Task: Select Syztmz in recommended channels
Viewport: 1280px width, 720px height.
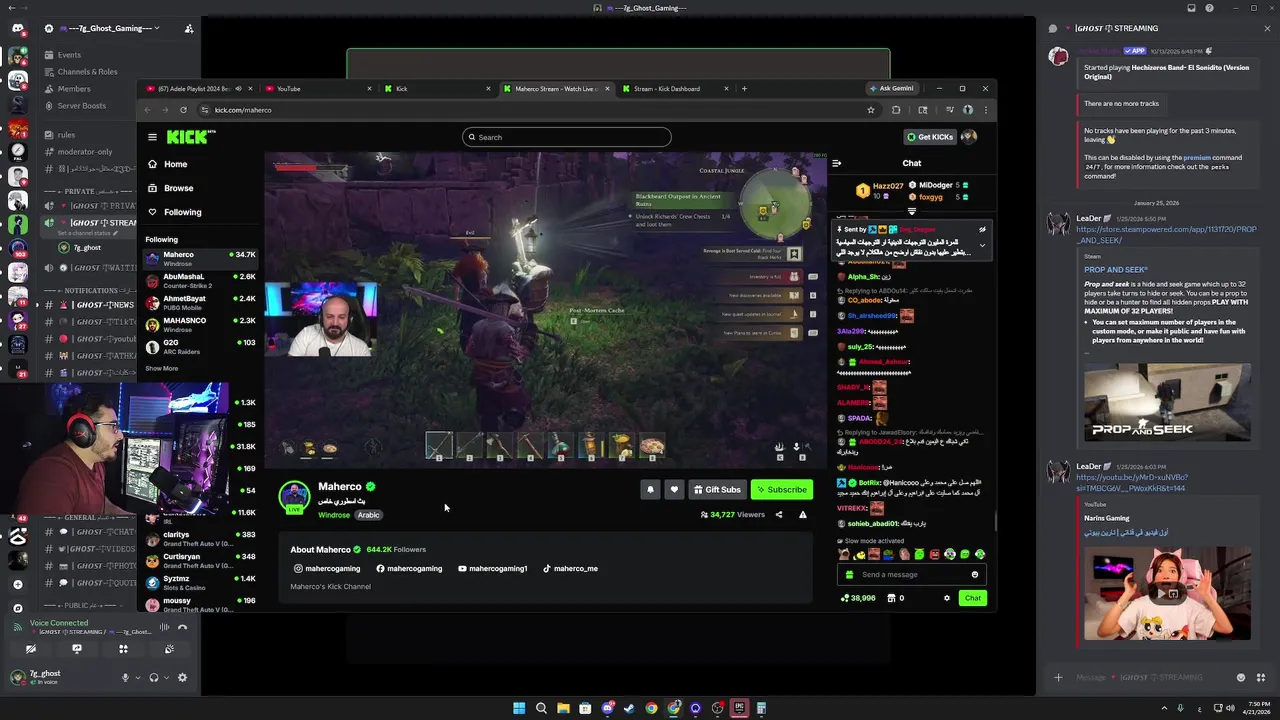Action: tap(201, 582)
